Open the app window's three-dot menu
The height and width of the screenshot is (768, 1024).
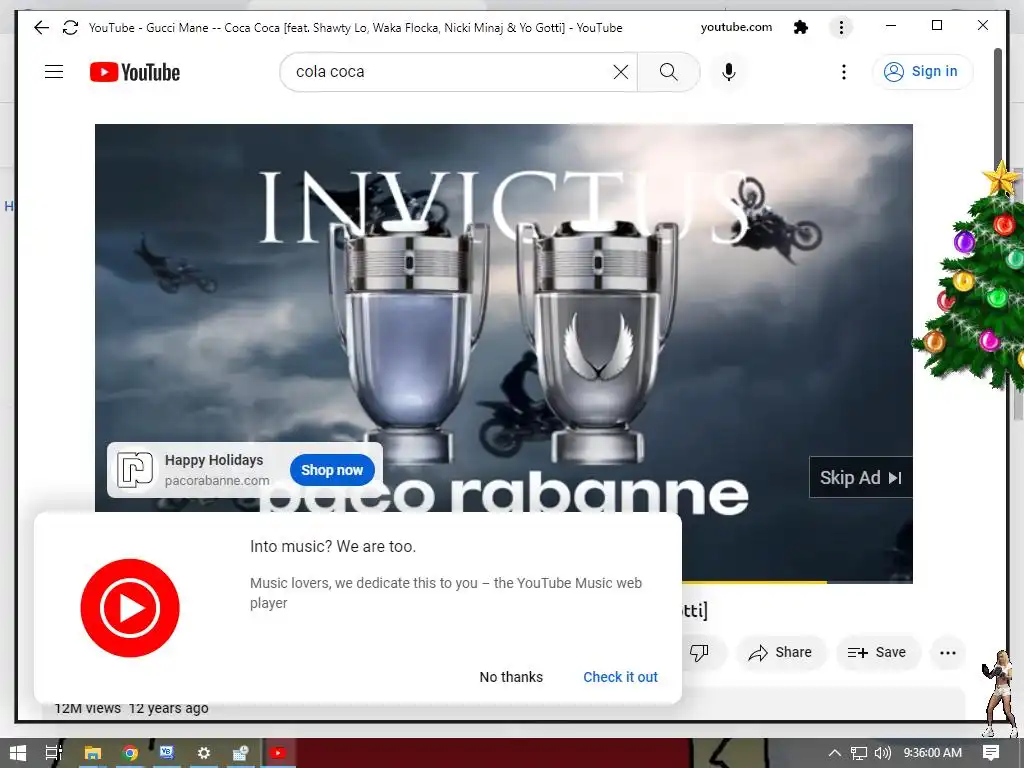pyautogui.click(x=841, y=27)
